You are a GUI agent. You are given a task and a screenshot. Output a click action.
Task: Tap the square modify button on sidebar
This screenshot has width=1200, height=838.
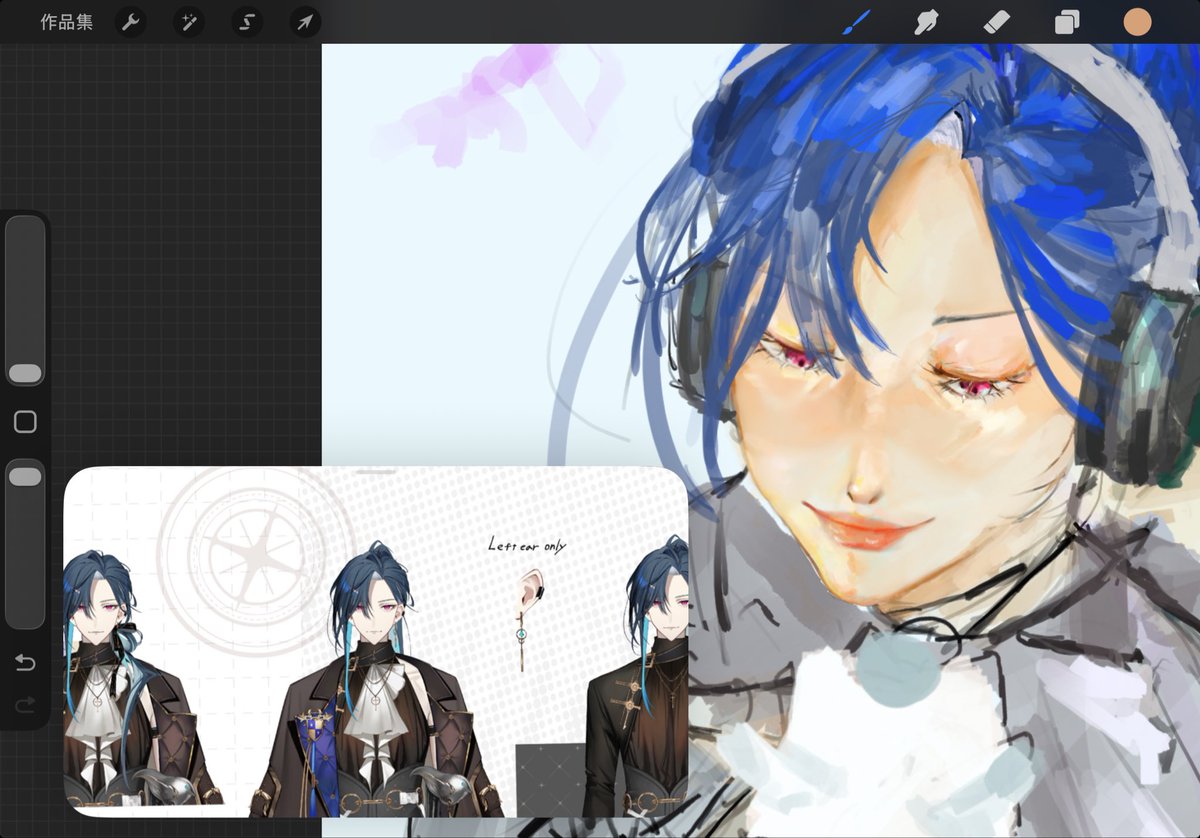[25, 422]
